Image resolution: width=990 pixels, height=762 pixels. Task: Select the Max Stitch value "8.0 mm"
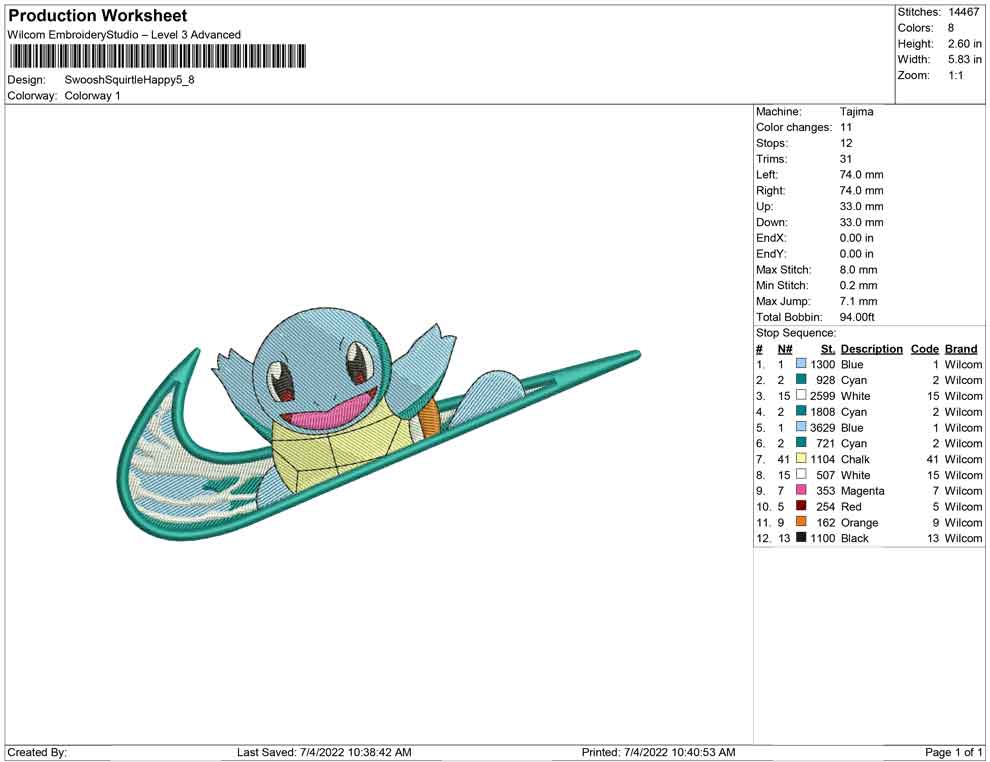[859, 270]
